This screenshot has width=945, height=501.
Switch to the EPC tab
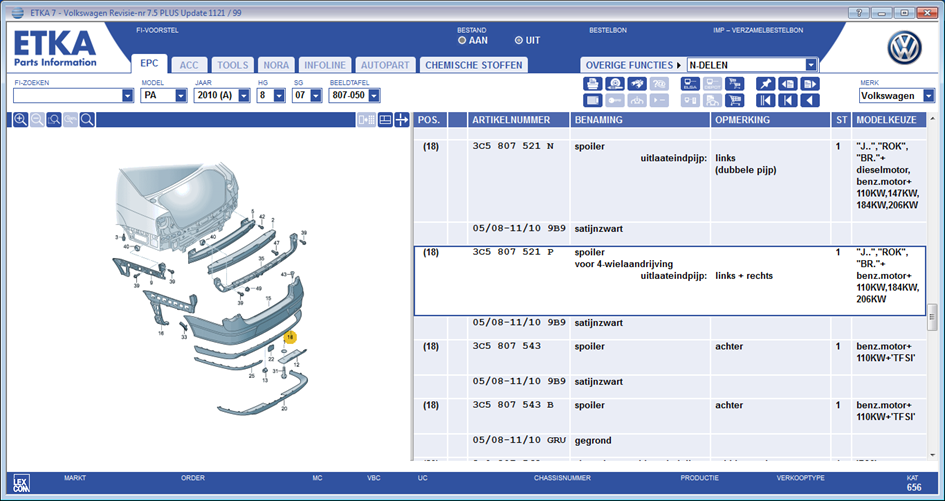click(149, 65)
